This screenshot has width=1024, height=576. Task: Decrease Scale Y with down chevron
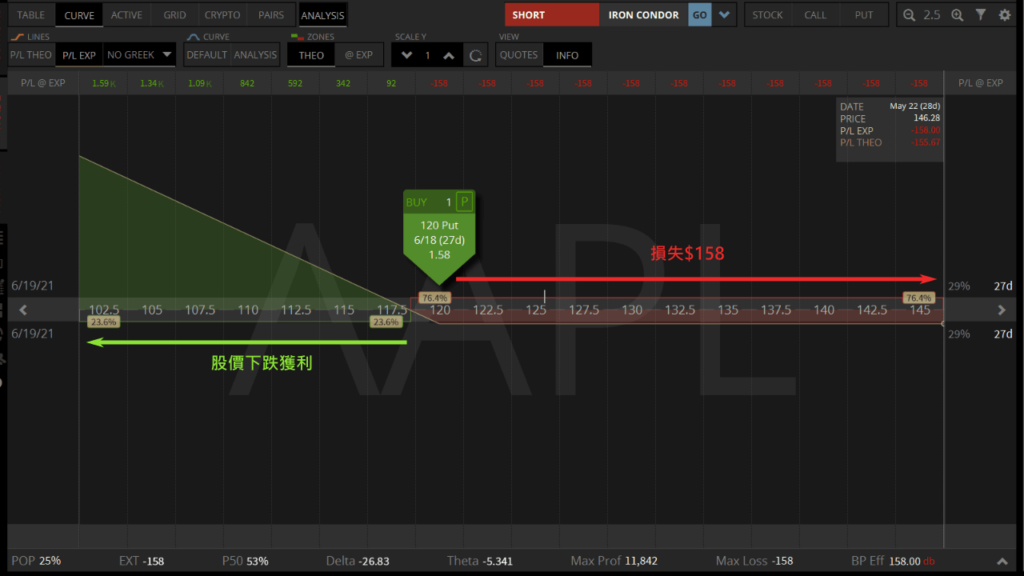[406, 56]
